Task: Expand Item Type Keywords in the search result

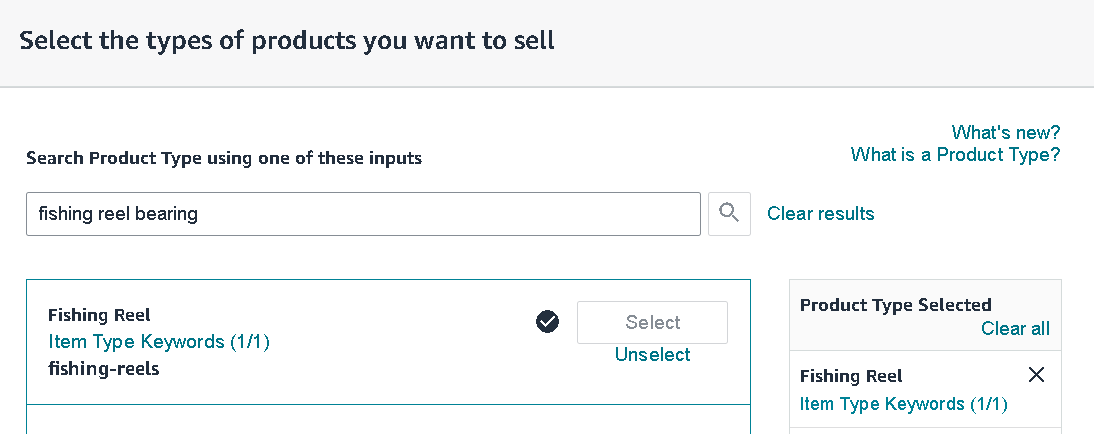Action: pyautogui.click(x=159, y=342)
